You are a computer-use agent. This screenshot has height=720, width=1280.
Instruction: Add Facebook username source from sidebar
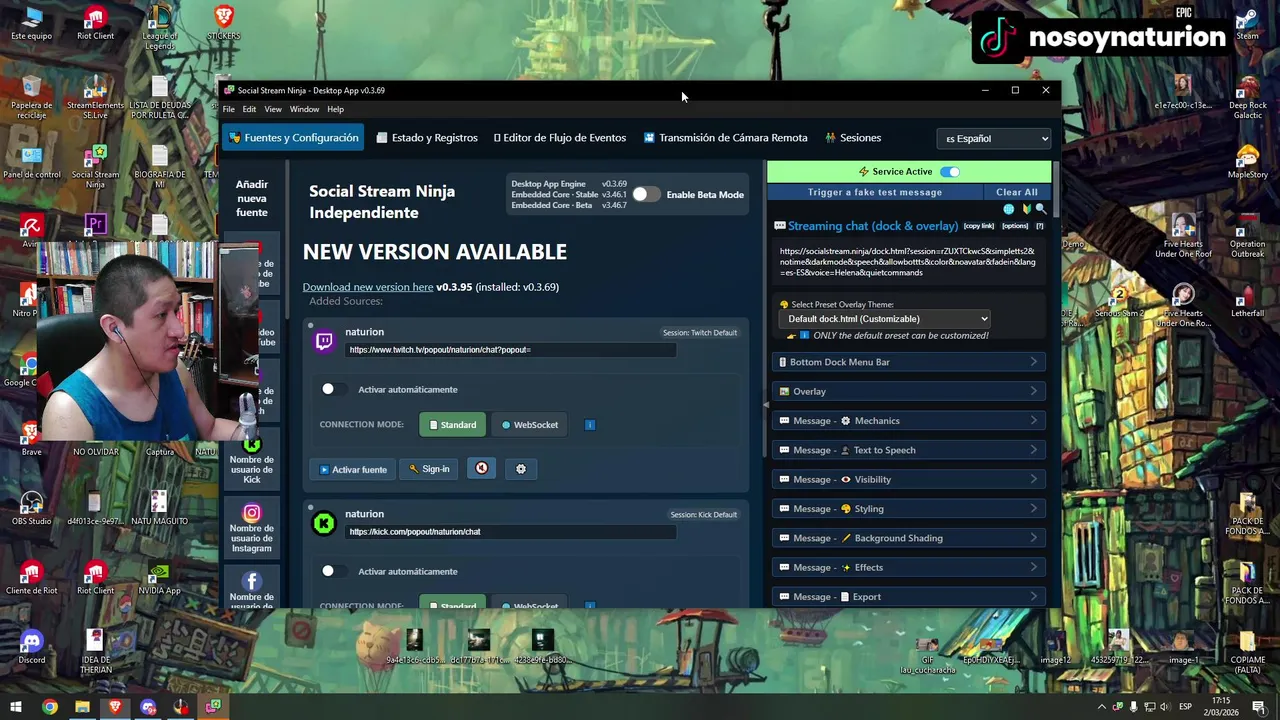point(252,588)
